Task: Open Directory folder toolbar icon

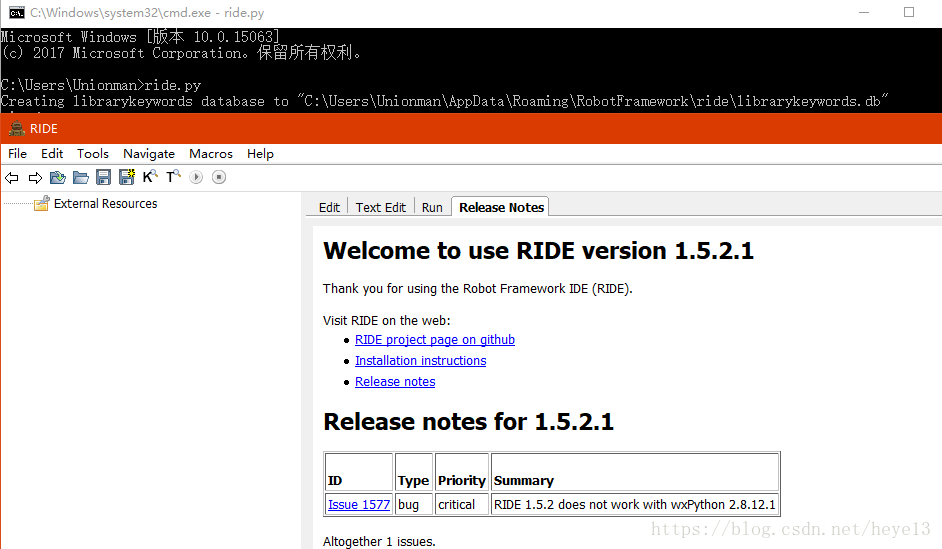Action: tap(81, 177)
